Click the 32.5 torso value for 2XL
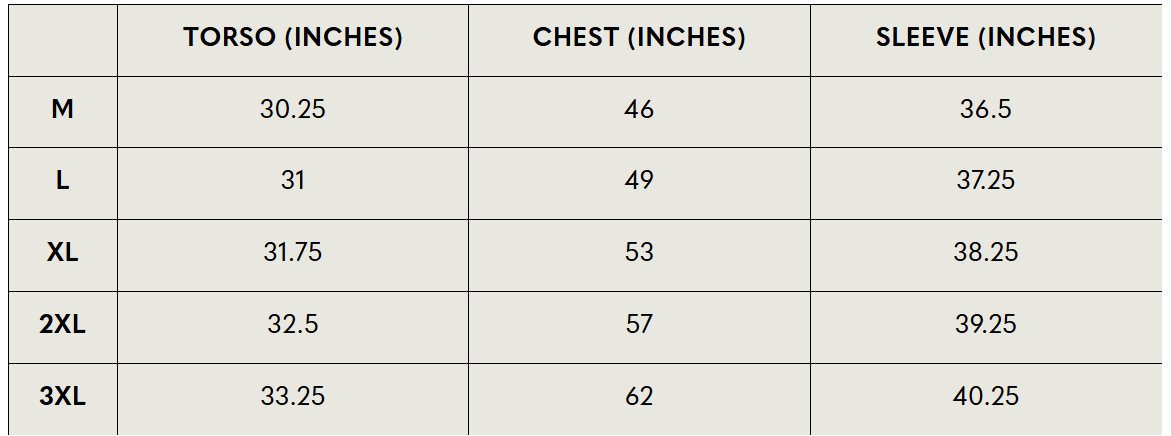The height and width of the screenshot is (436, 1171). [292, 324]
